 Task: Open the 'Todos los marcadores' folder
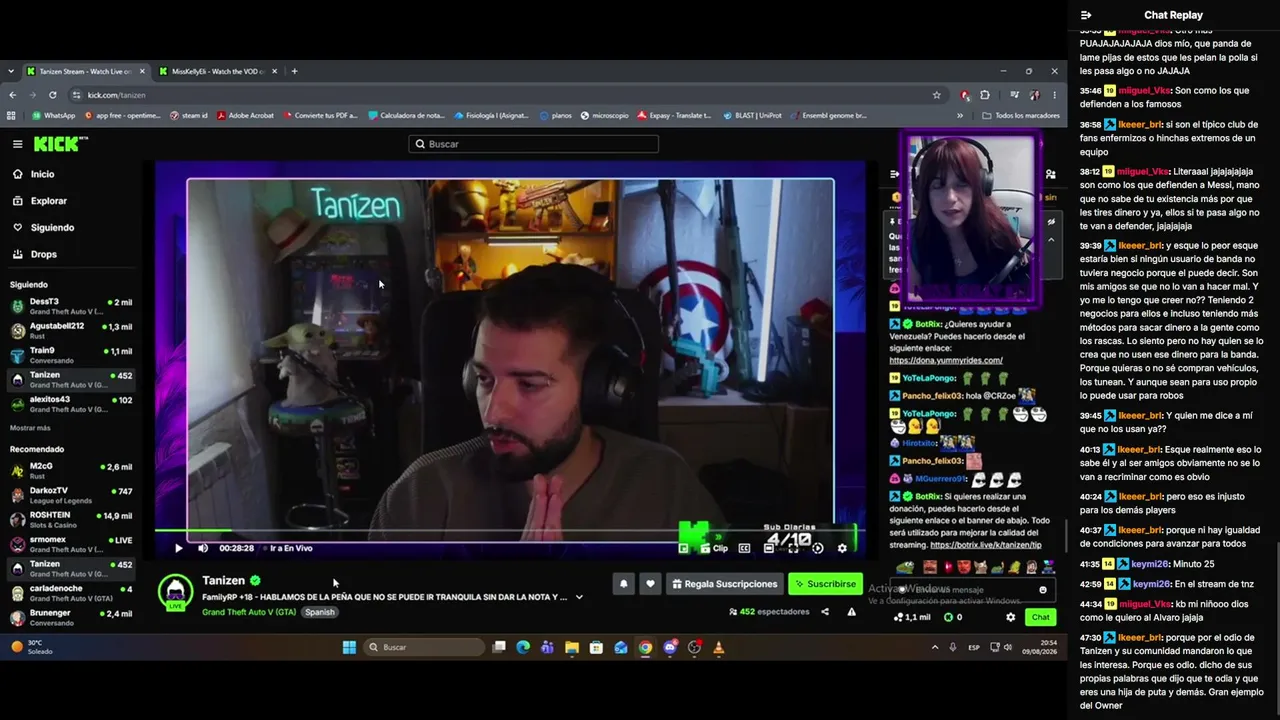coord(1021,116)
